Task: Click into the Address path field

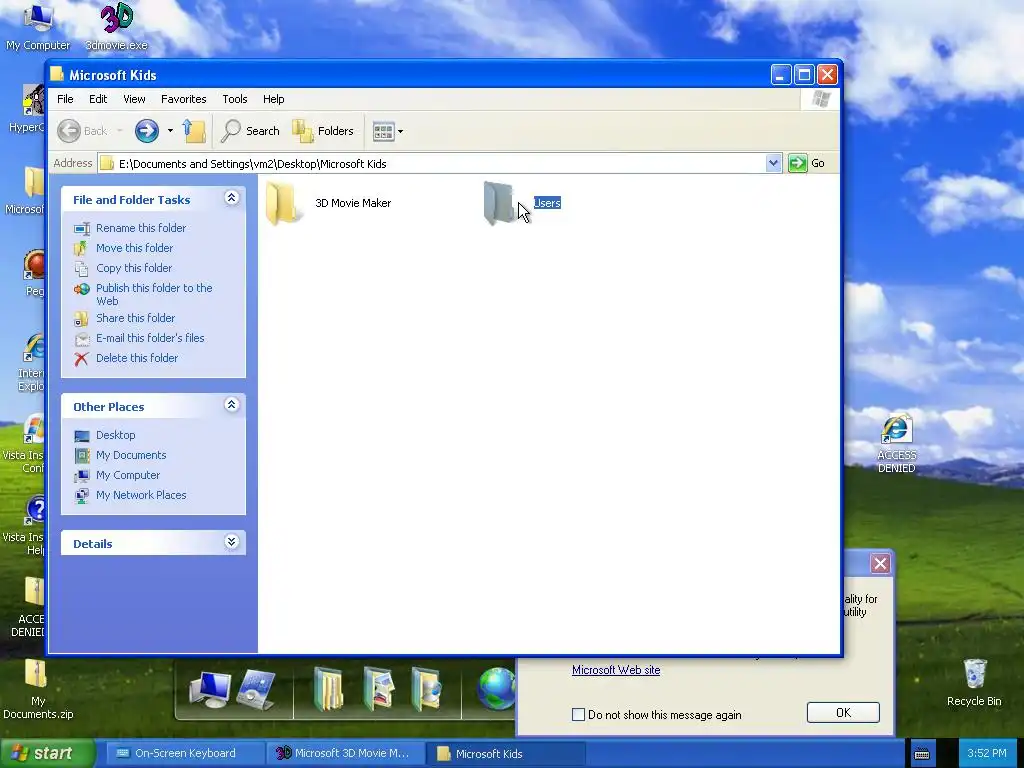Action: [x=431, y=163]
